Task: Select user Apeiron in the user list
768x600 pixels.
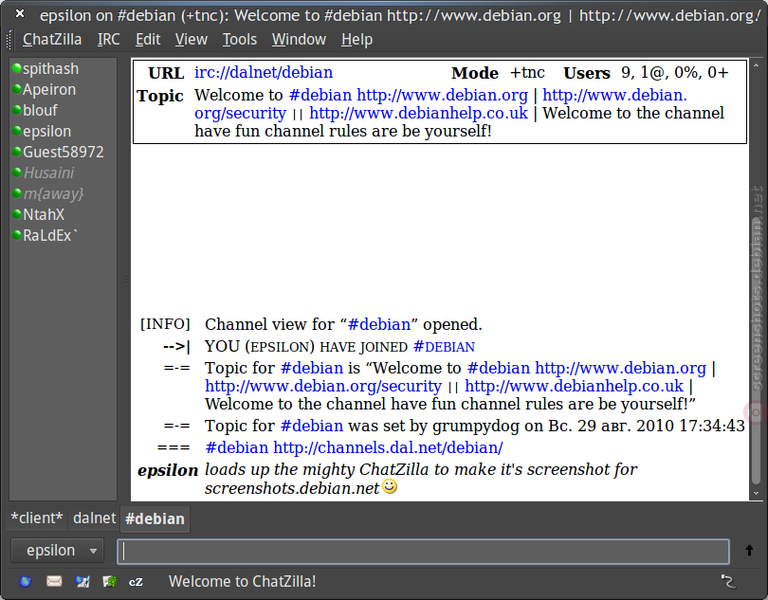Action: 63,90
